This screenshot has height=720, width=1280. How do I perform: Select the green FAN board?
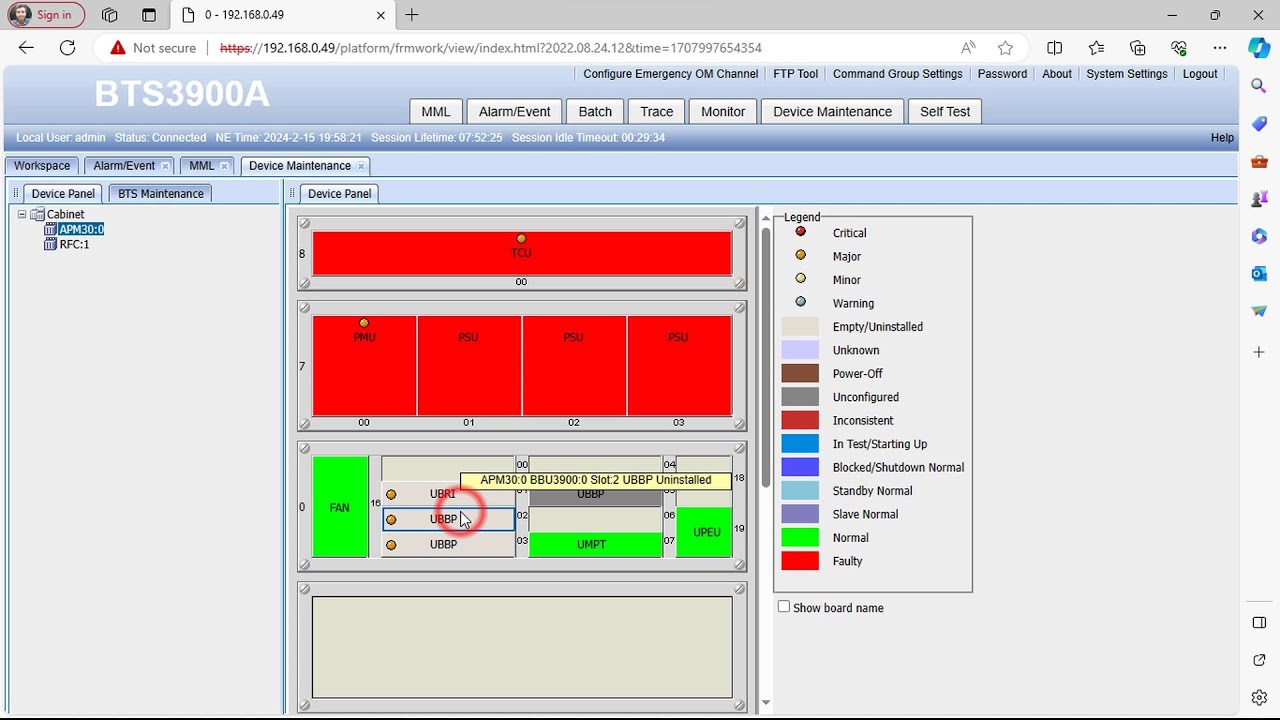click(x=340, y=507)
